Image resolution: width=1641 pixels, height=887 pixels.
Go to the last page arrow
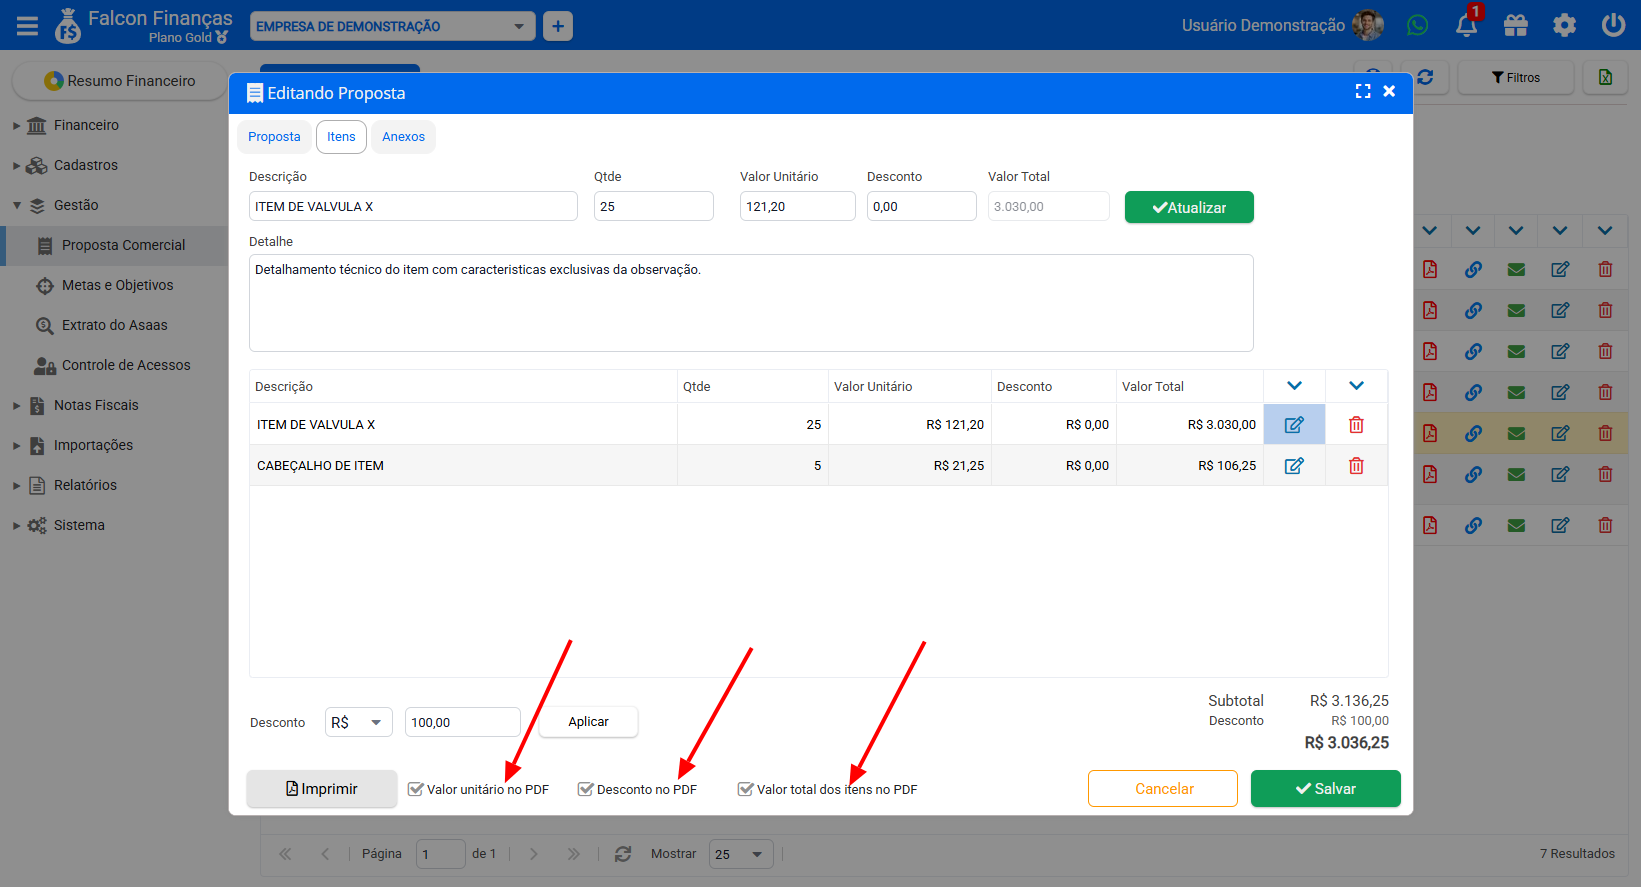pos(573,854)
